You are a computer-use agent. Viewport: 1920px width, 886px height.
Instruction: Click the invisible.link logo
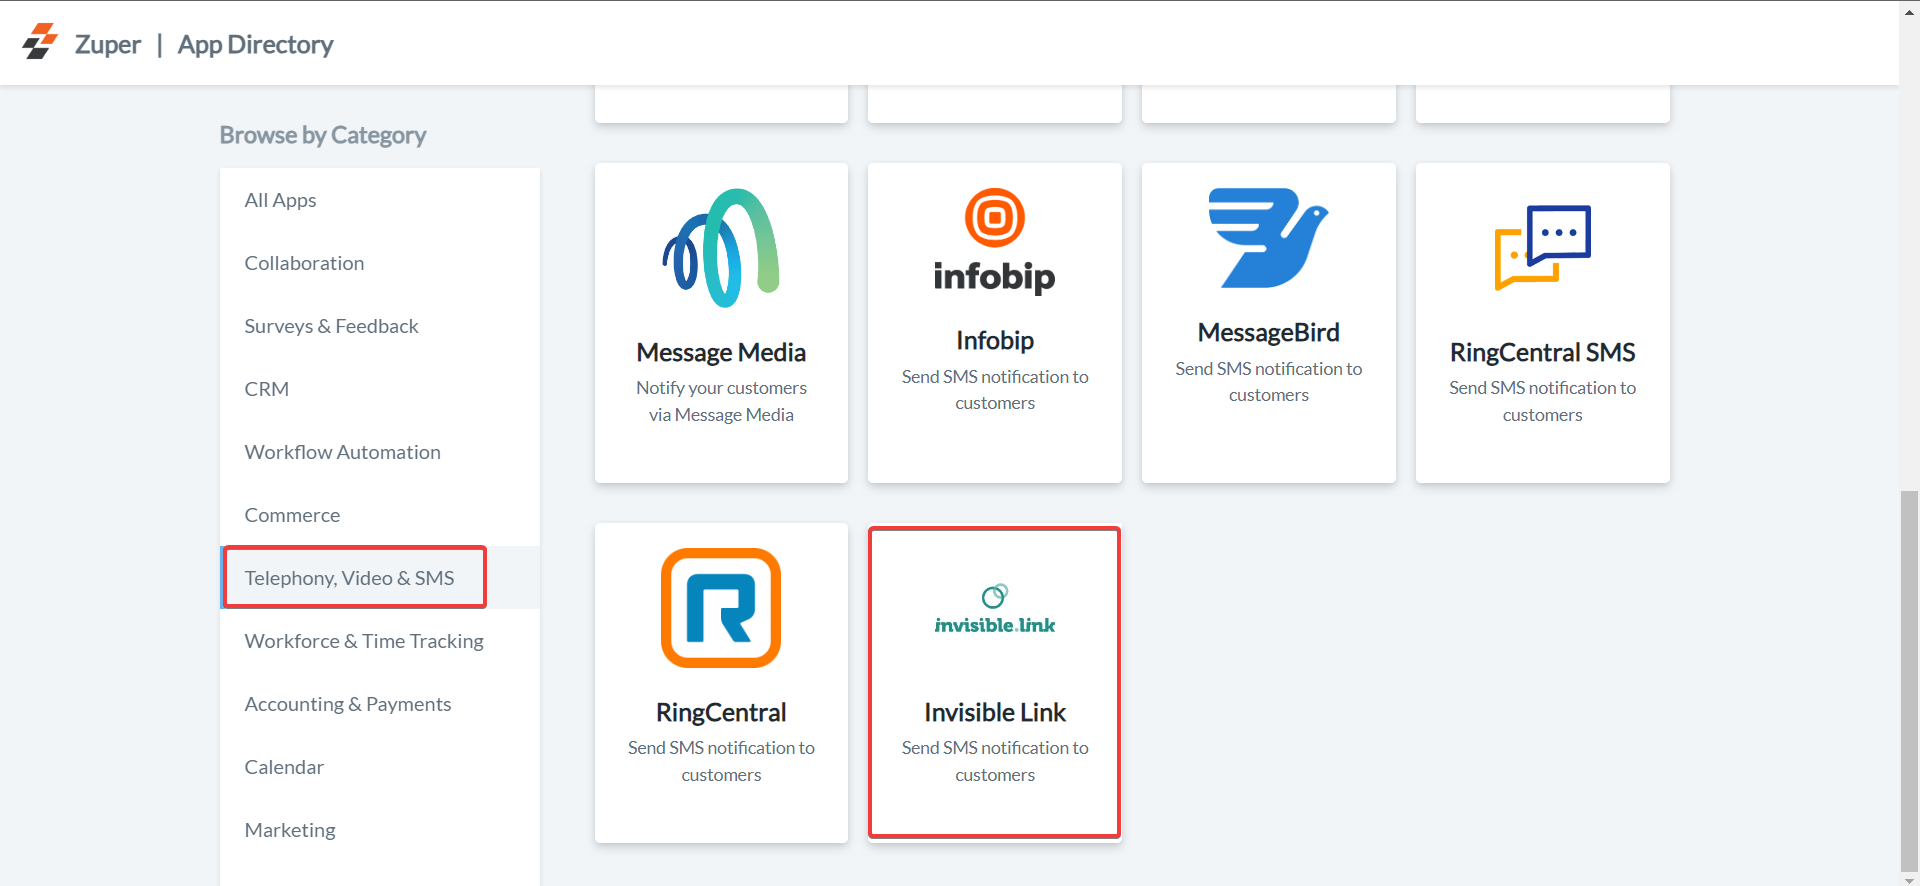pyautogui.click(x=995, y=609)
